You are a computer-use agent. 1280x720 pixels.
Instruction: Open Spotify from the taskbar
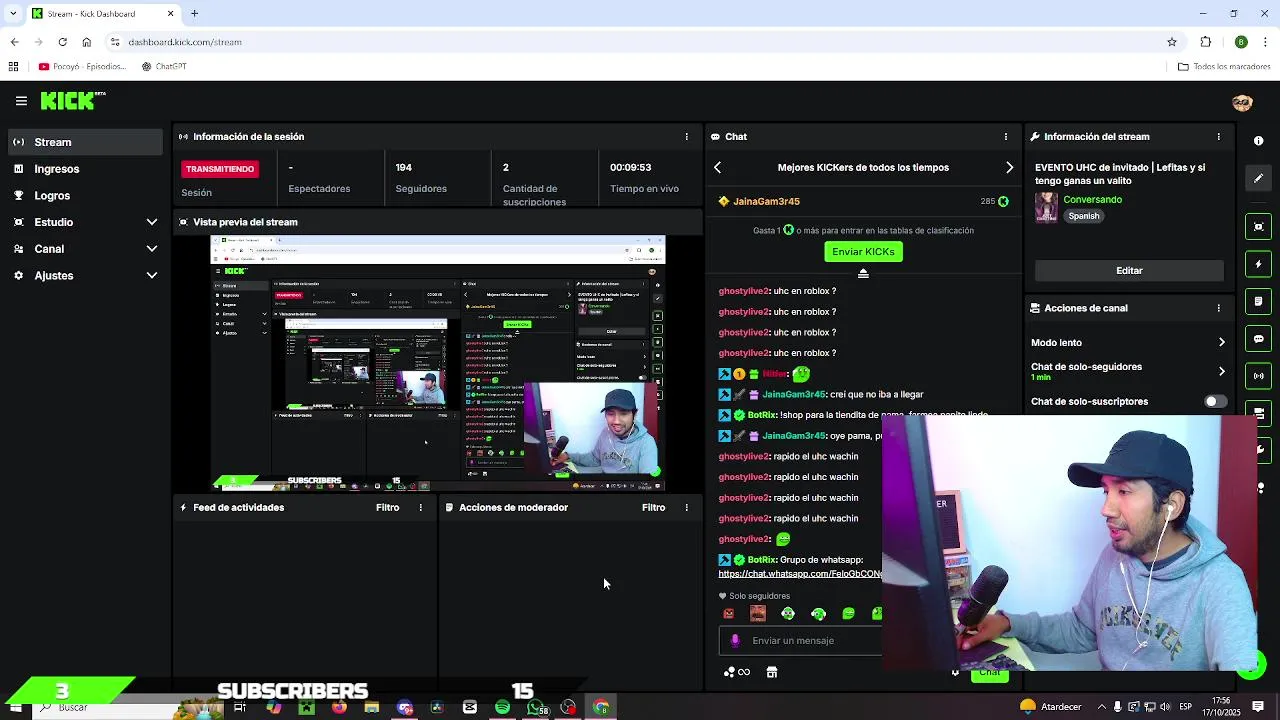click(x=502, y=708)
